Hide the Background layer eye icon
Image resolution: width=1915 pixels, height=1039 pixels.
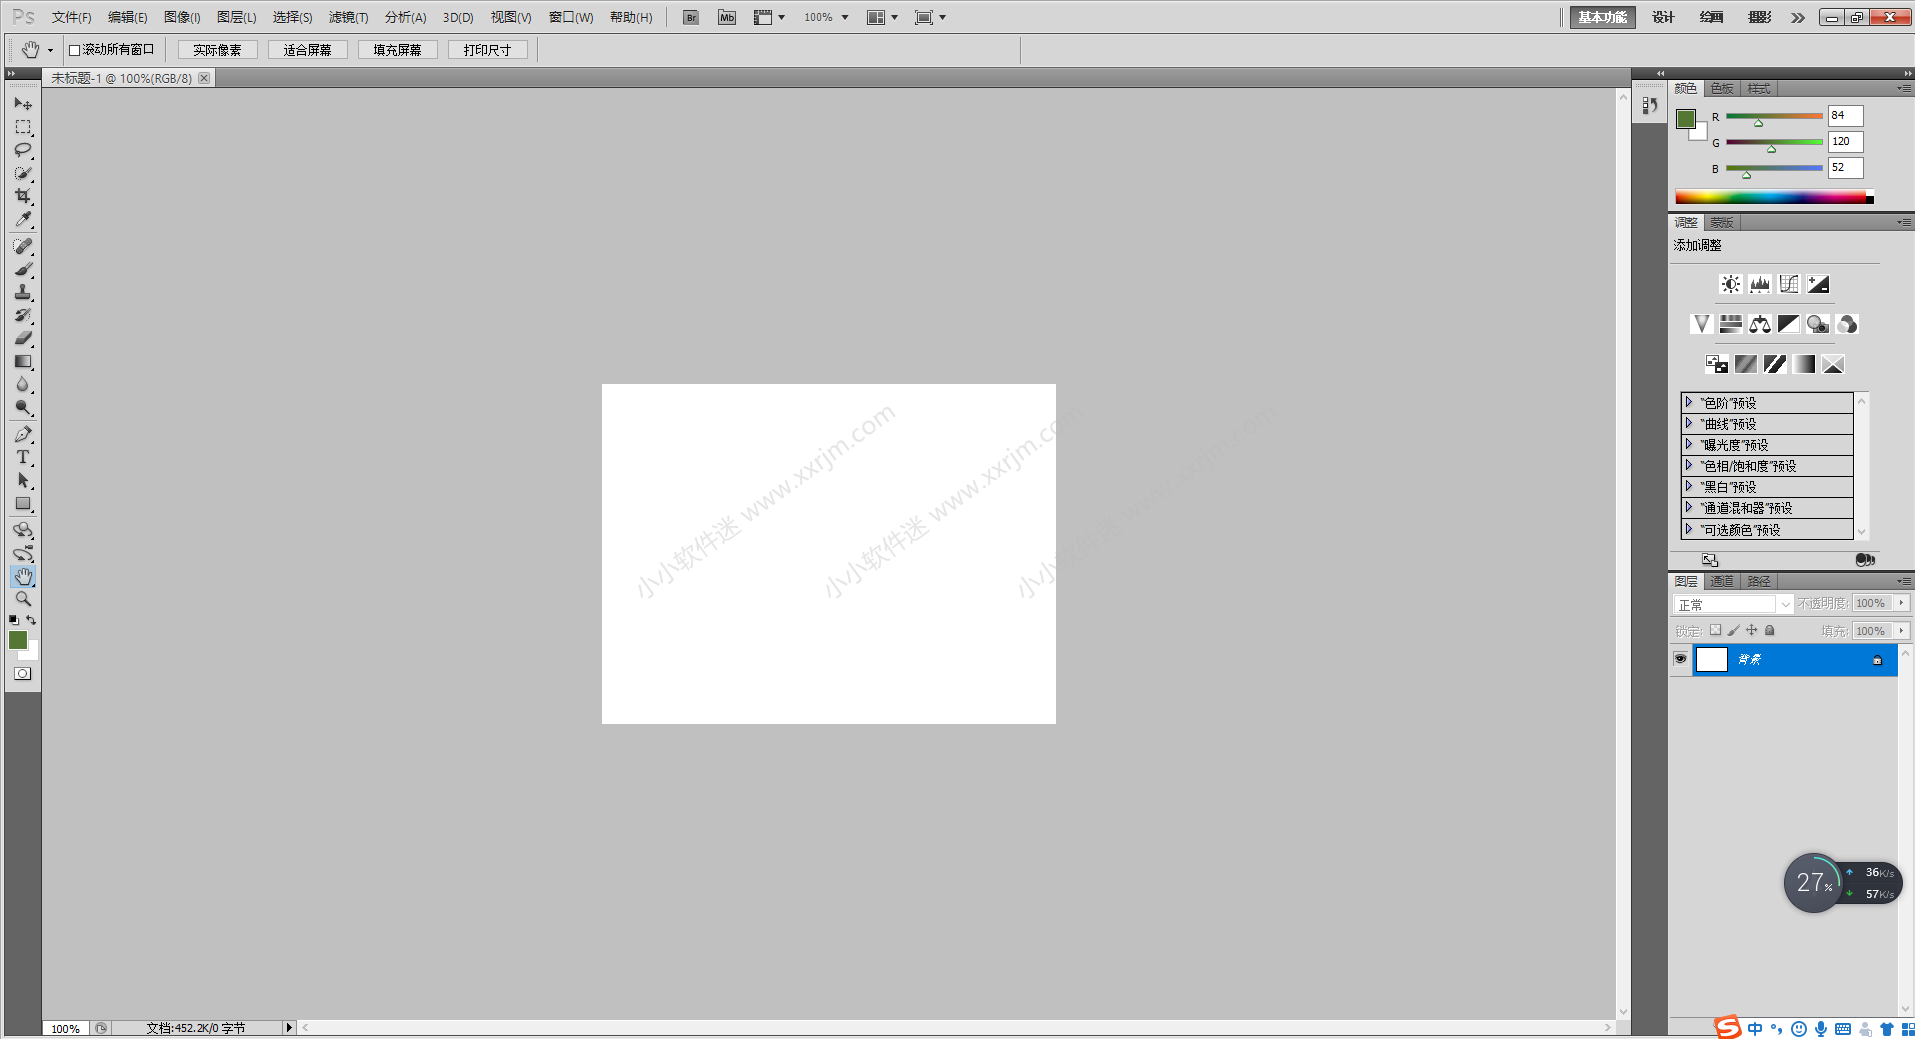(x=1680, y=659)
